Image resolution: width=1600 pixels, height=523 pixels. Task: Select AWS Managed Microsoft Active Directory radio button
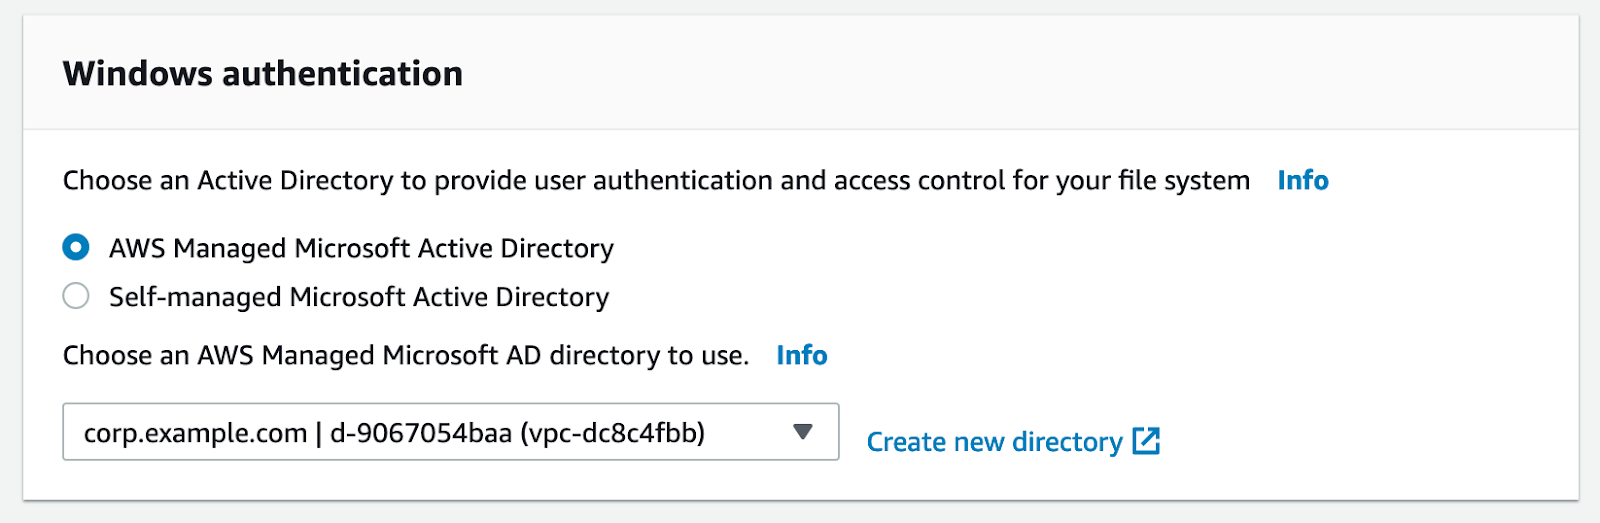pyautogui.click(x=76, y=247)
